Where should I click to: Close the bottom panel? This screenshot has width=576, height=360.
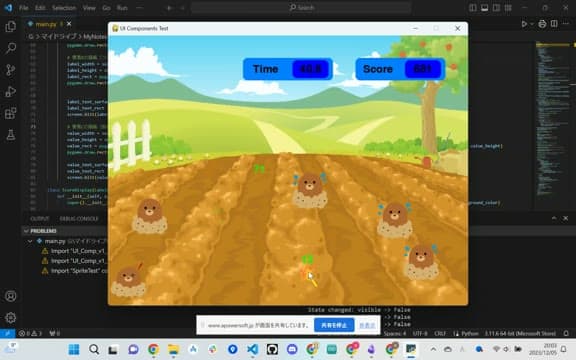tap(566, 218)
